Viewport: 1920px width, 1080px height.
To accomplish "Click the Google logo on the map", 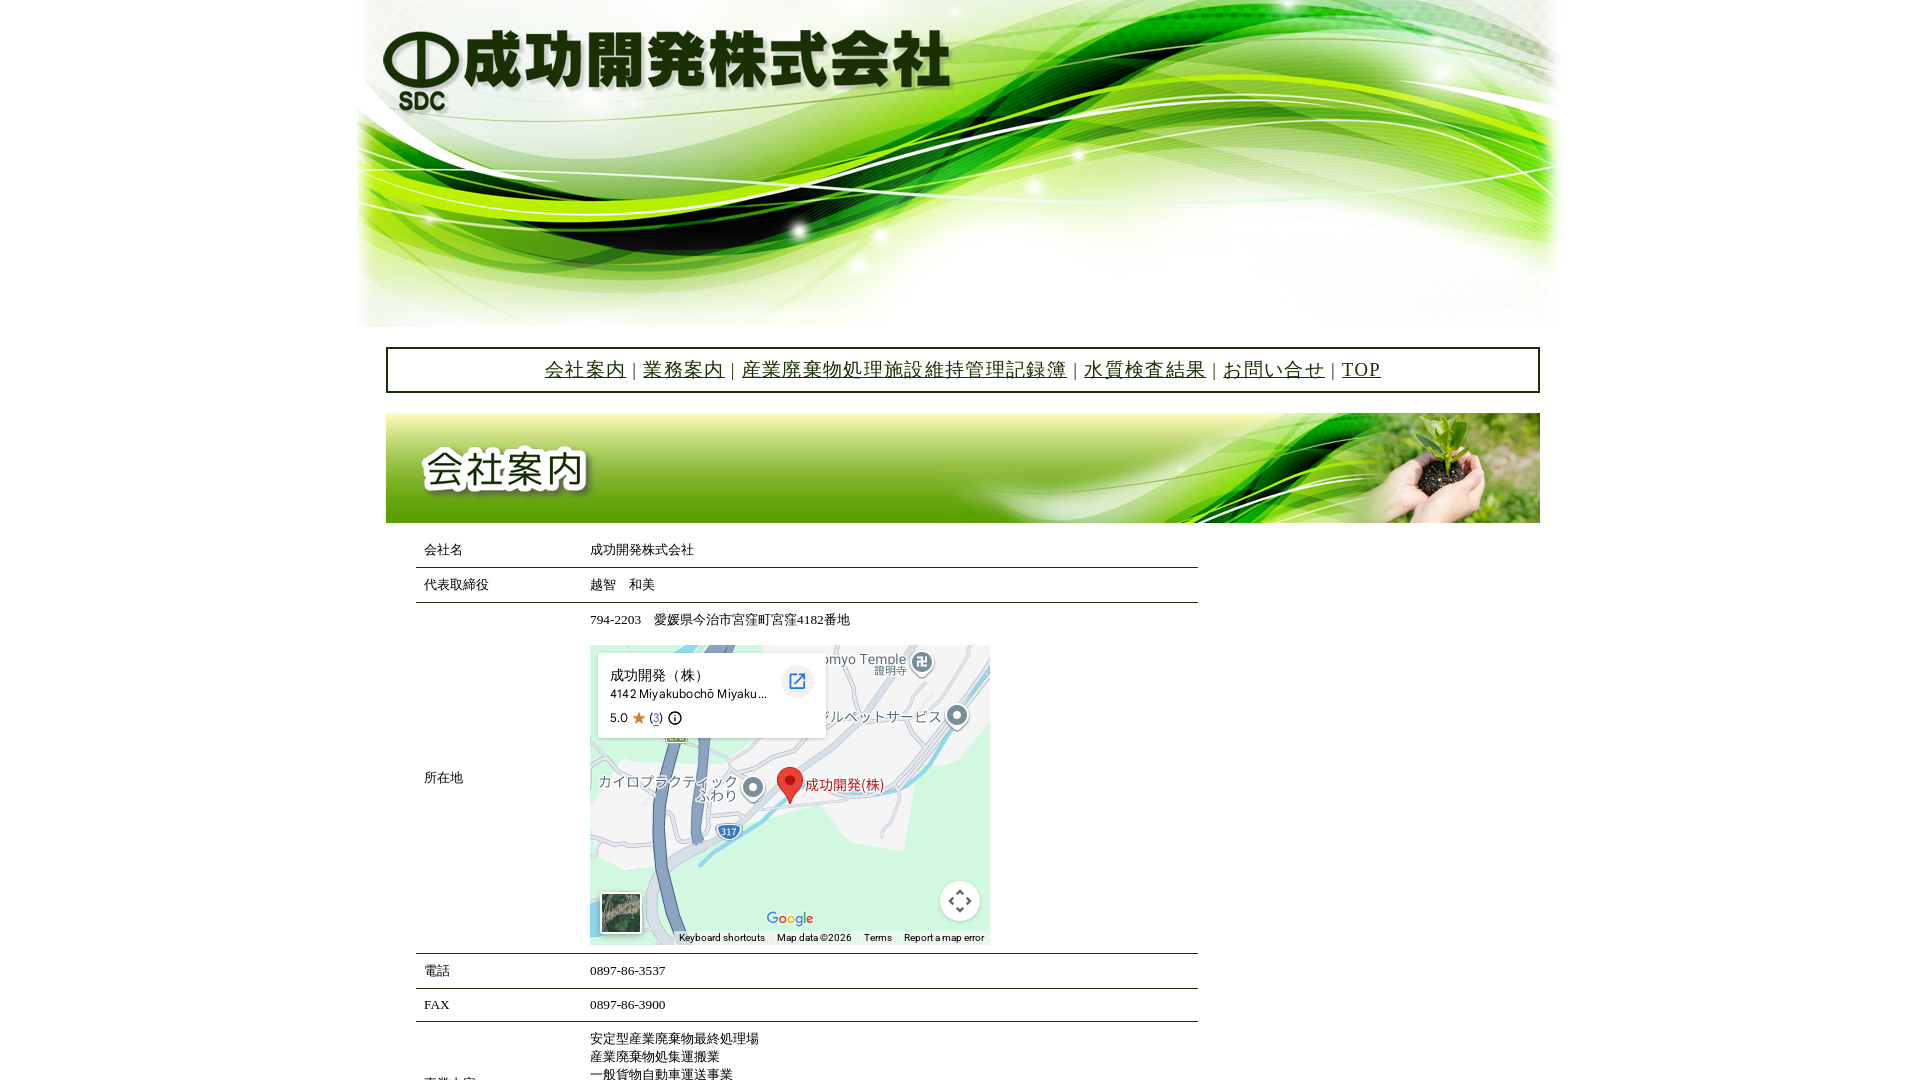I will click(789, 918).
